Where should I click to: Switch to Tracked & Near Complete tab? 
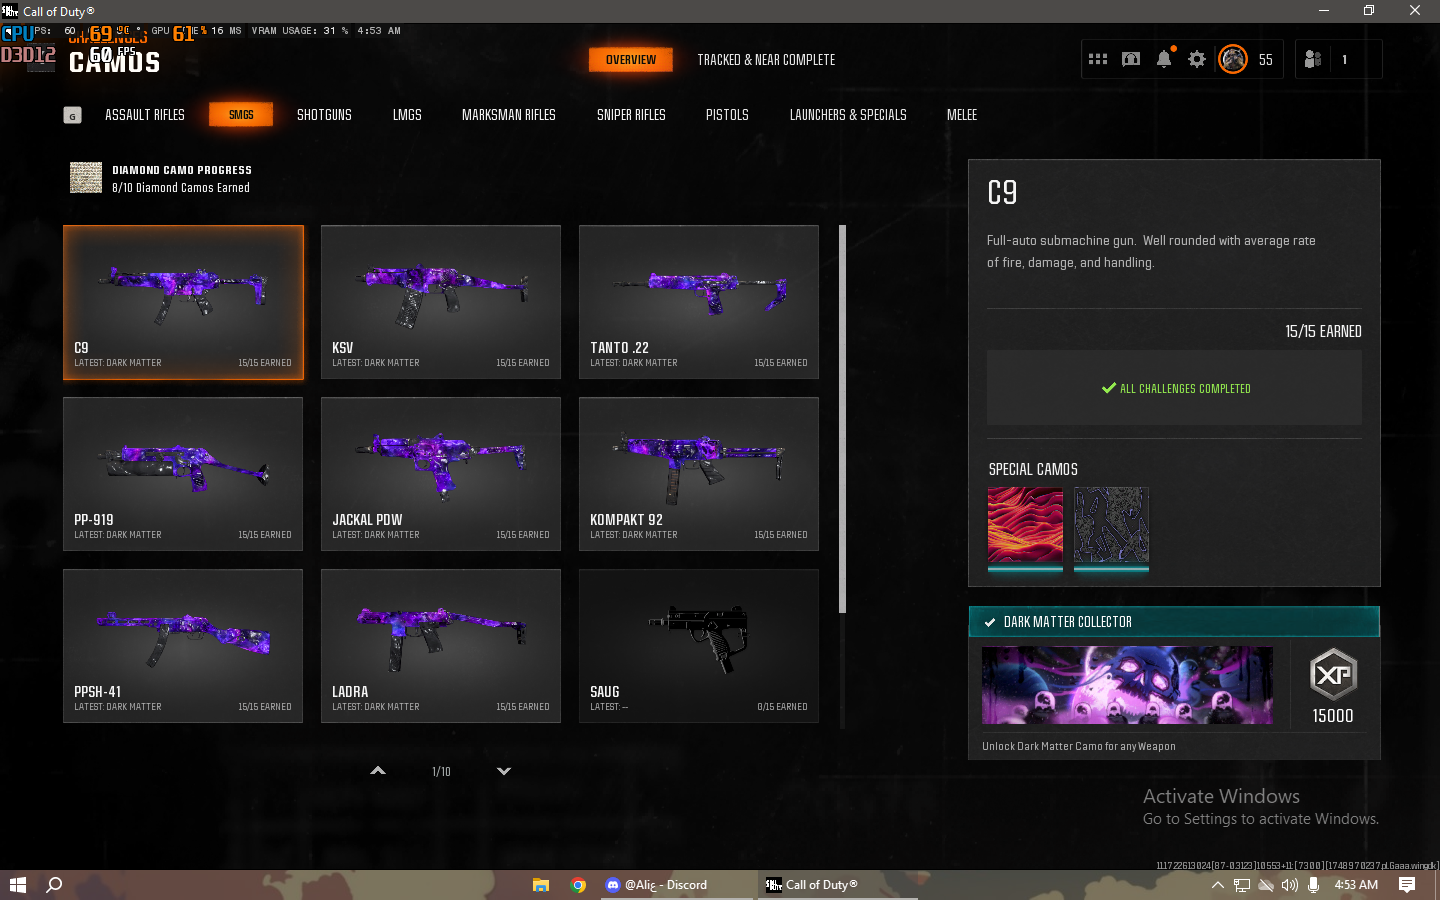[766, 60]
